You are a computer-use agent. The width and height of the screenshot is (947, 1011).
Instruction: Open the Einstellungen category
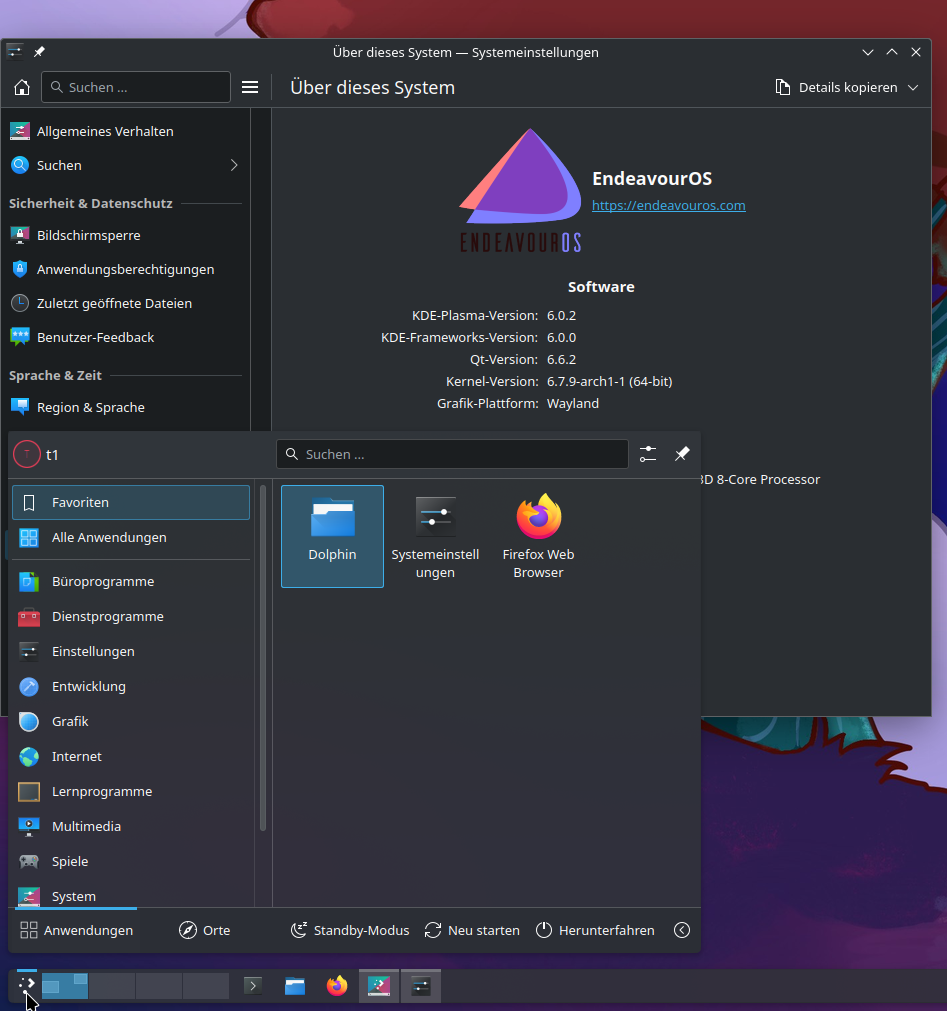[x=131, y=651]
